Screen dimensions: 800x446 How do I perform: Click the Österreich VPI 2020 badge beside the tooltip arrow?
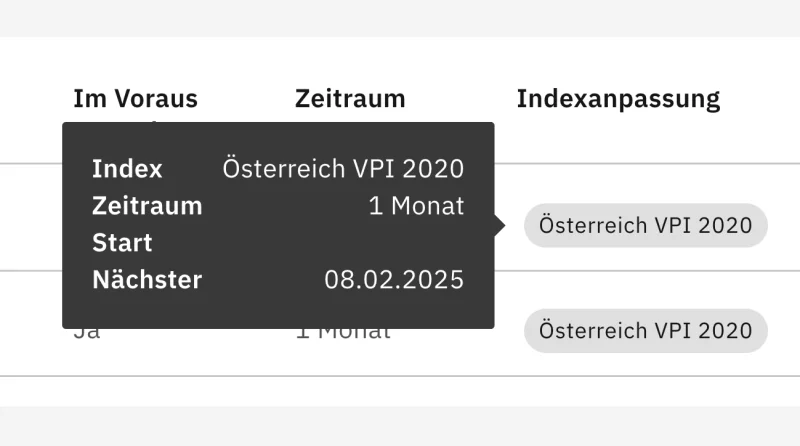click(645, 226)
